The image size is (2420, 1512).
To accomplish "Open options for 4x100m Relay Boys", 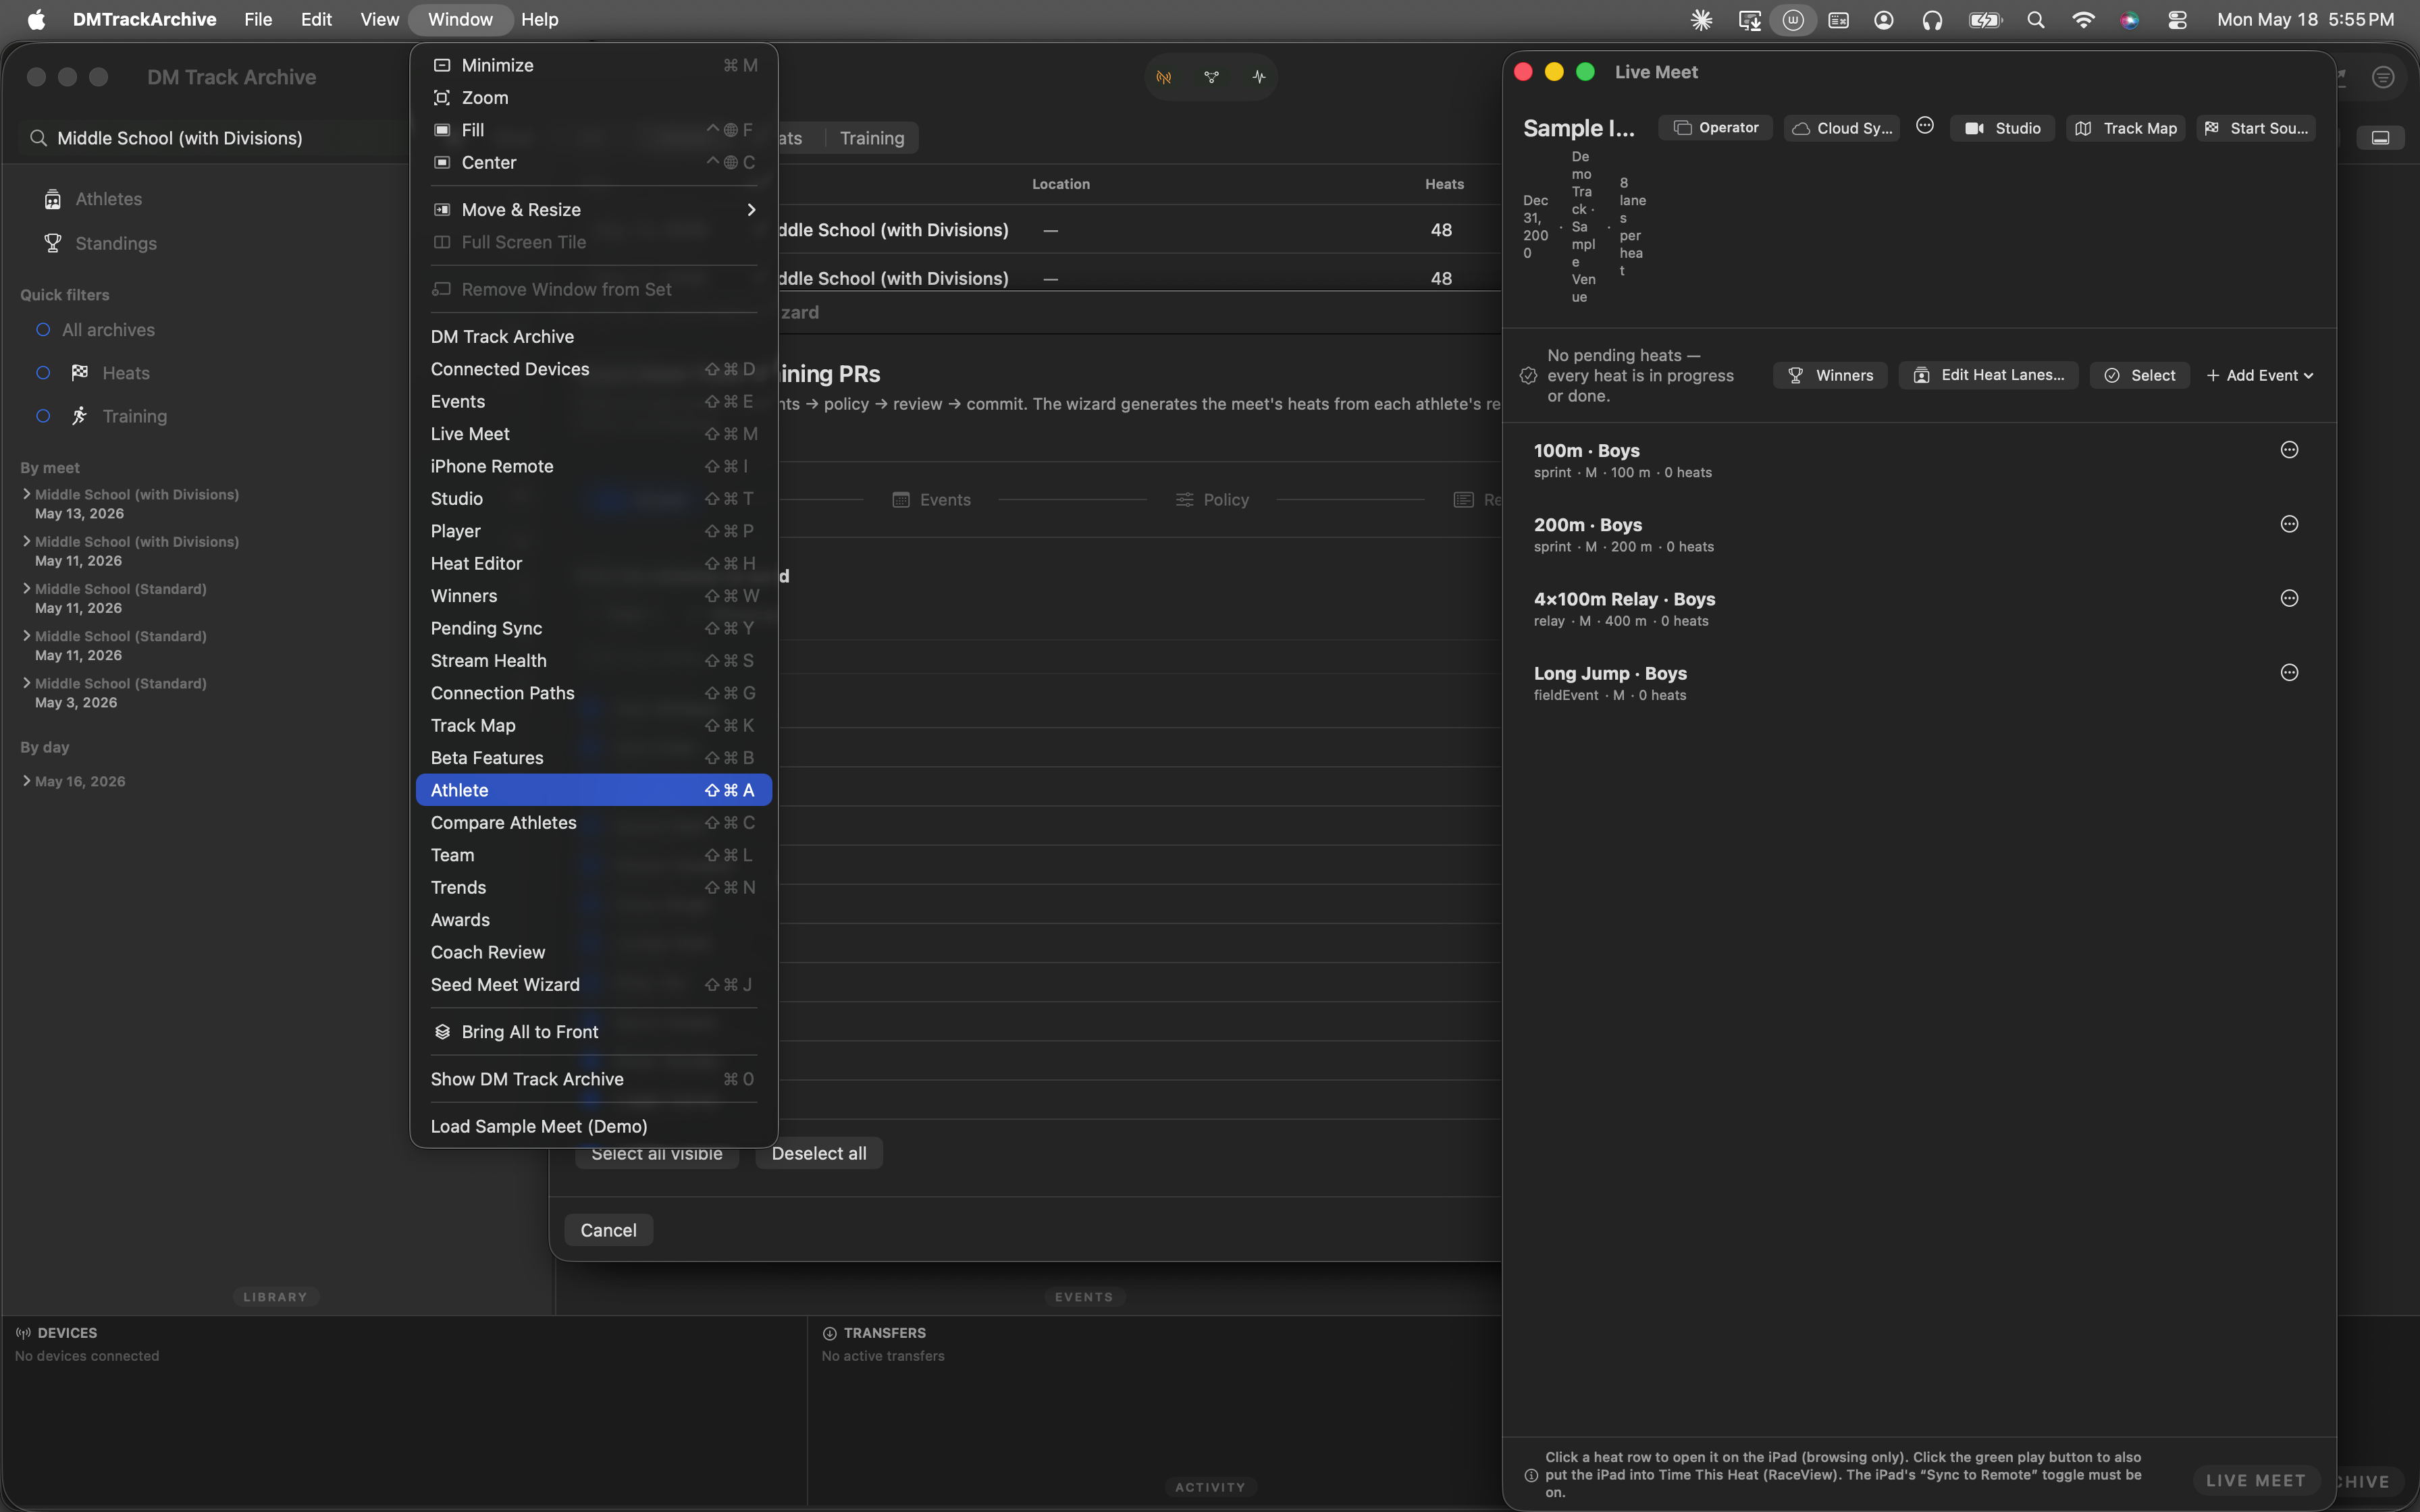I will (x=2289, y=598).
